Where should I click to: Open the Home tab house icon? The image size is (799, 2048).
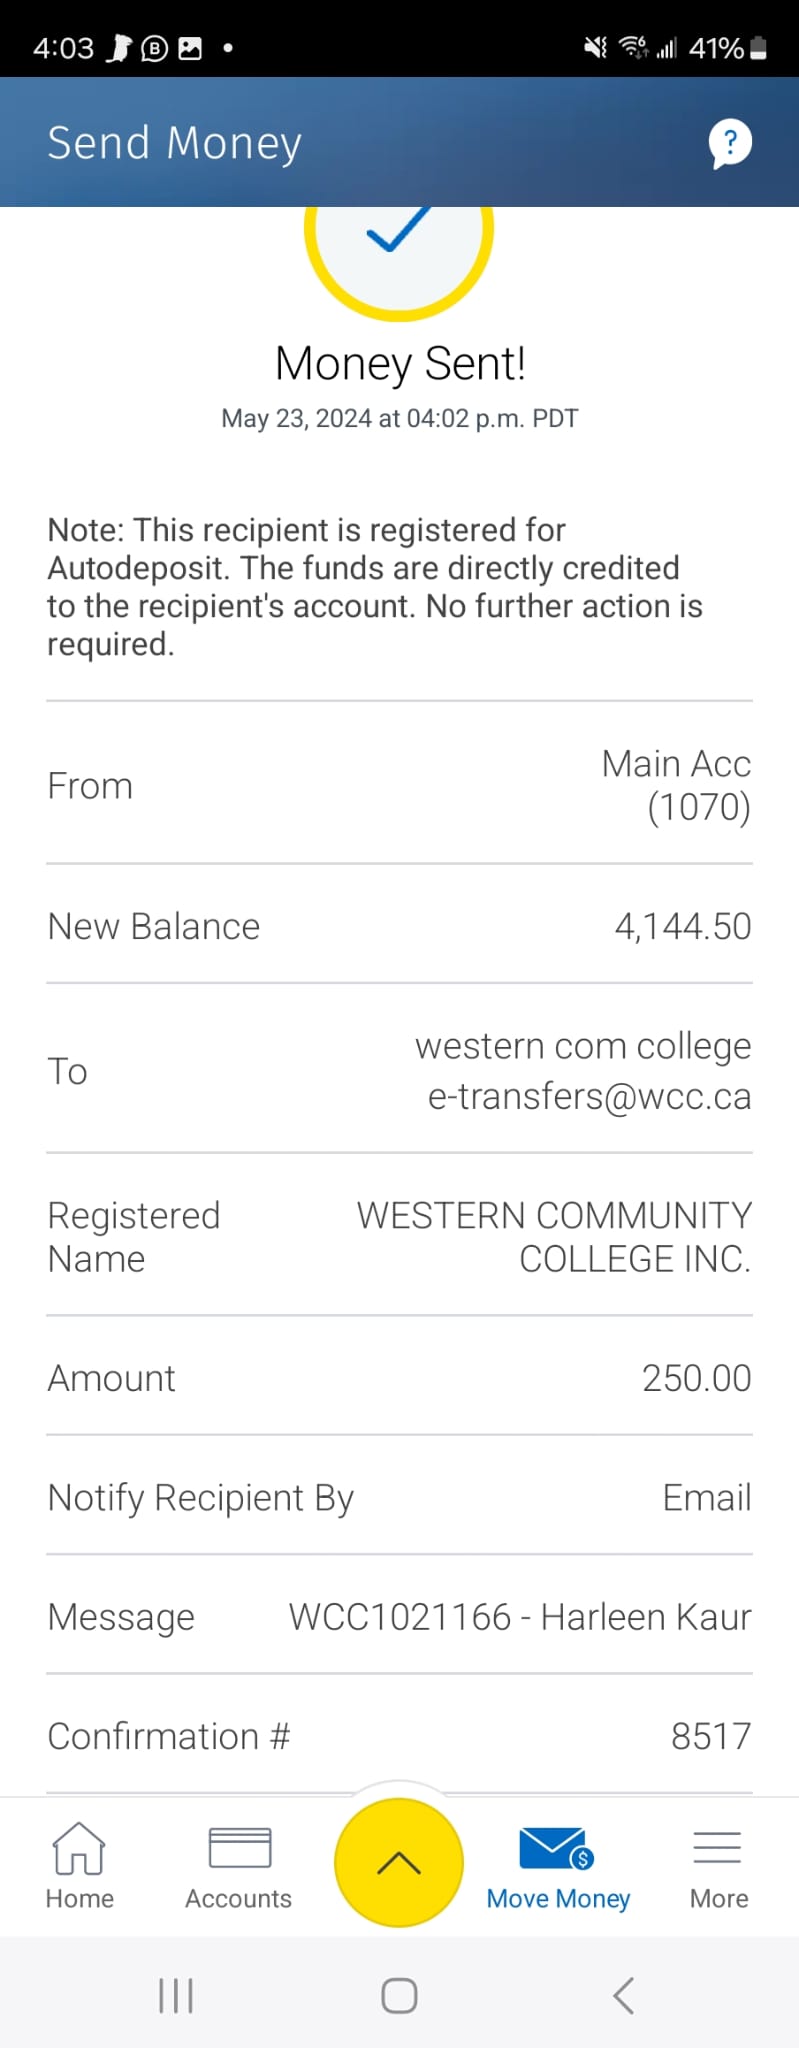point(79,1849)
